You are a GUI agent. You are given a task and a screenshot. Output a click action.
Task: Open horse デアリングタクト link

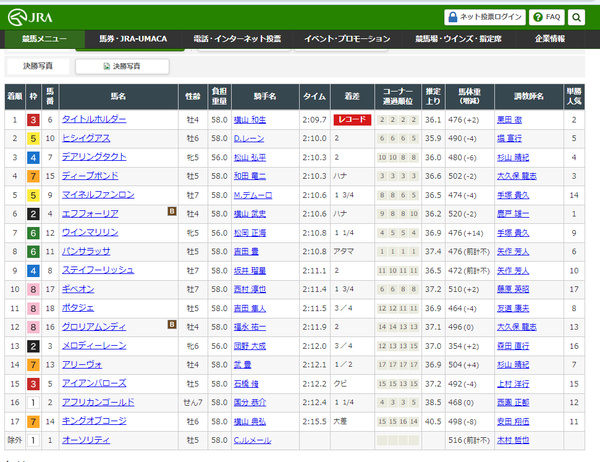coord(94,157)
